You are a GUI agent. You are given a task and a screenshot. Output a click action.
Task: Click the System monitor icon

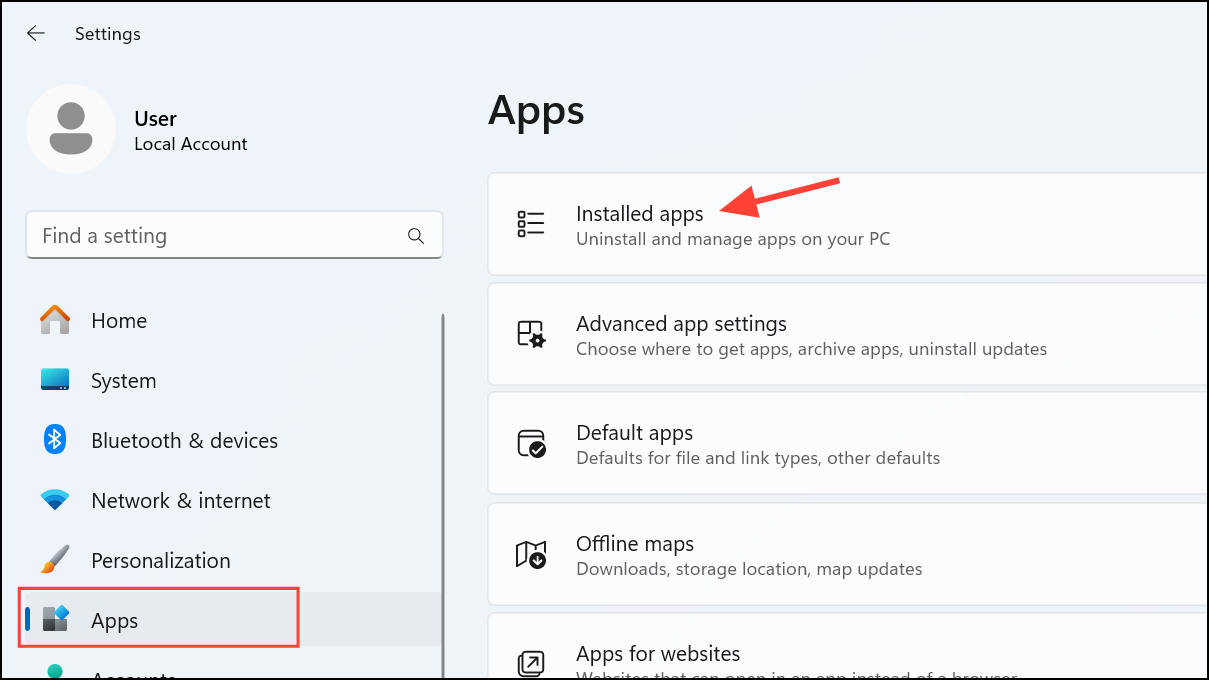[x=55, y=380]
